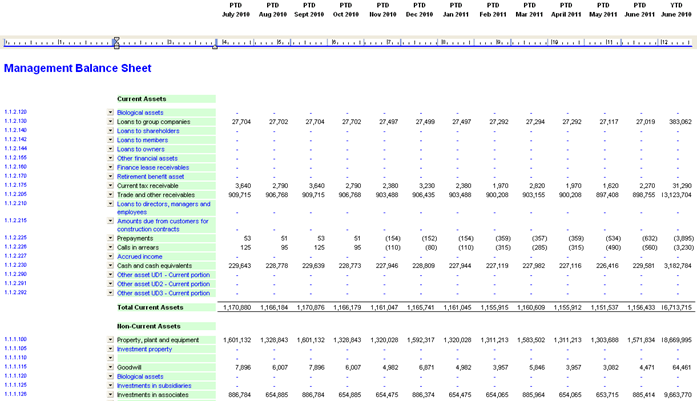Select account code 1.1.2.130
This screenshot has height=401, width=697.
pyautogui.click(x=16, y=121)
